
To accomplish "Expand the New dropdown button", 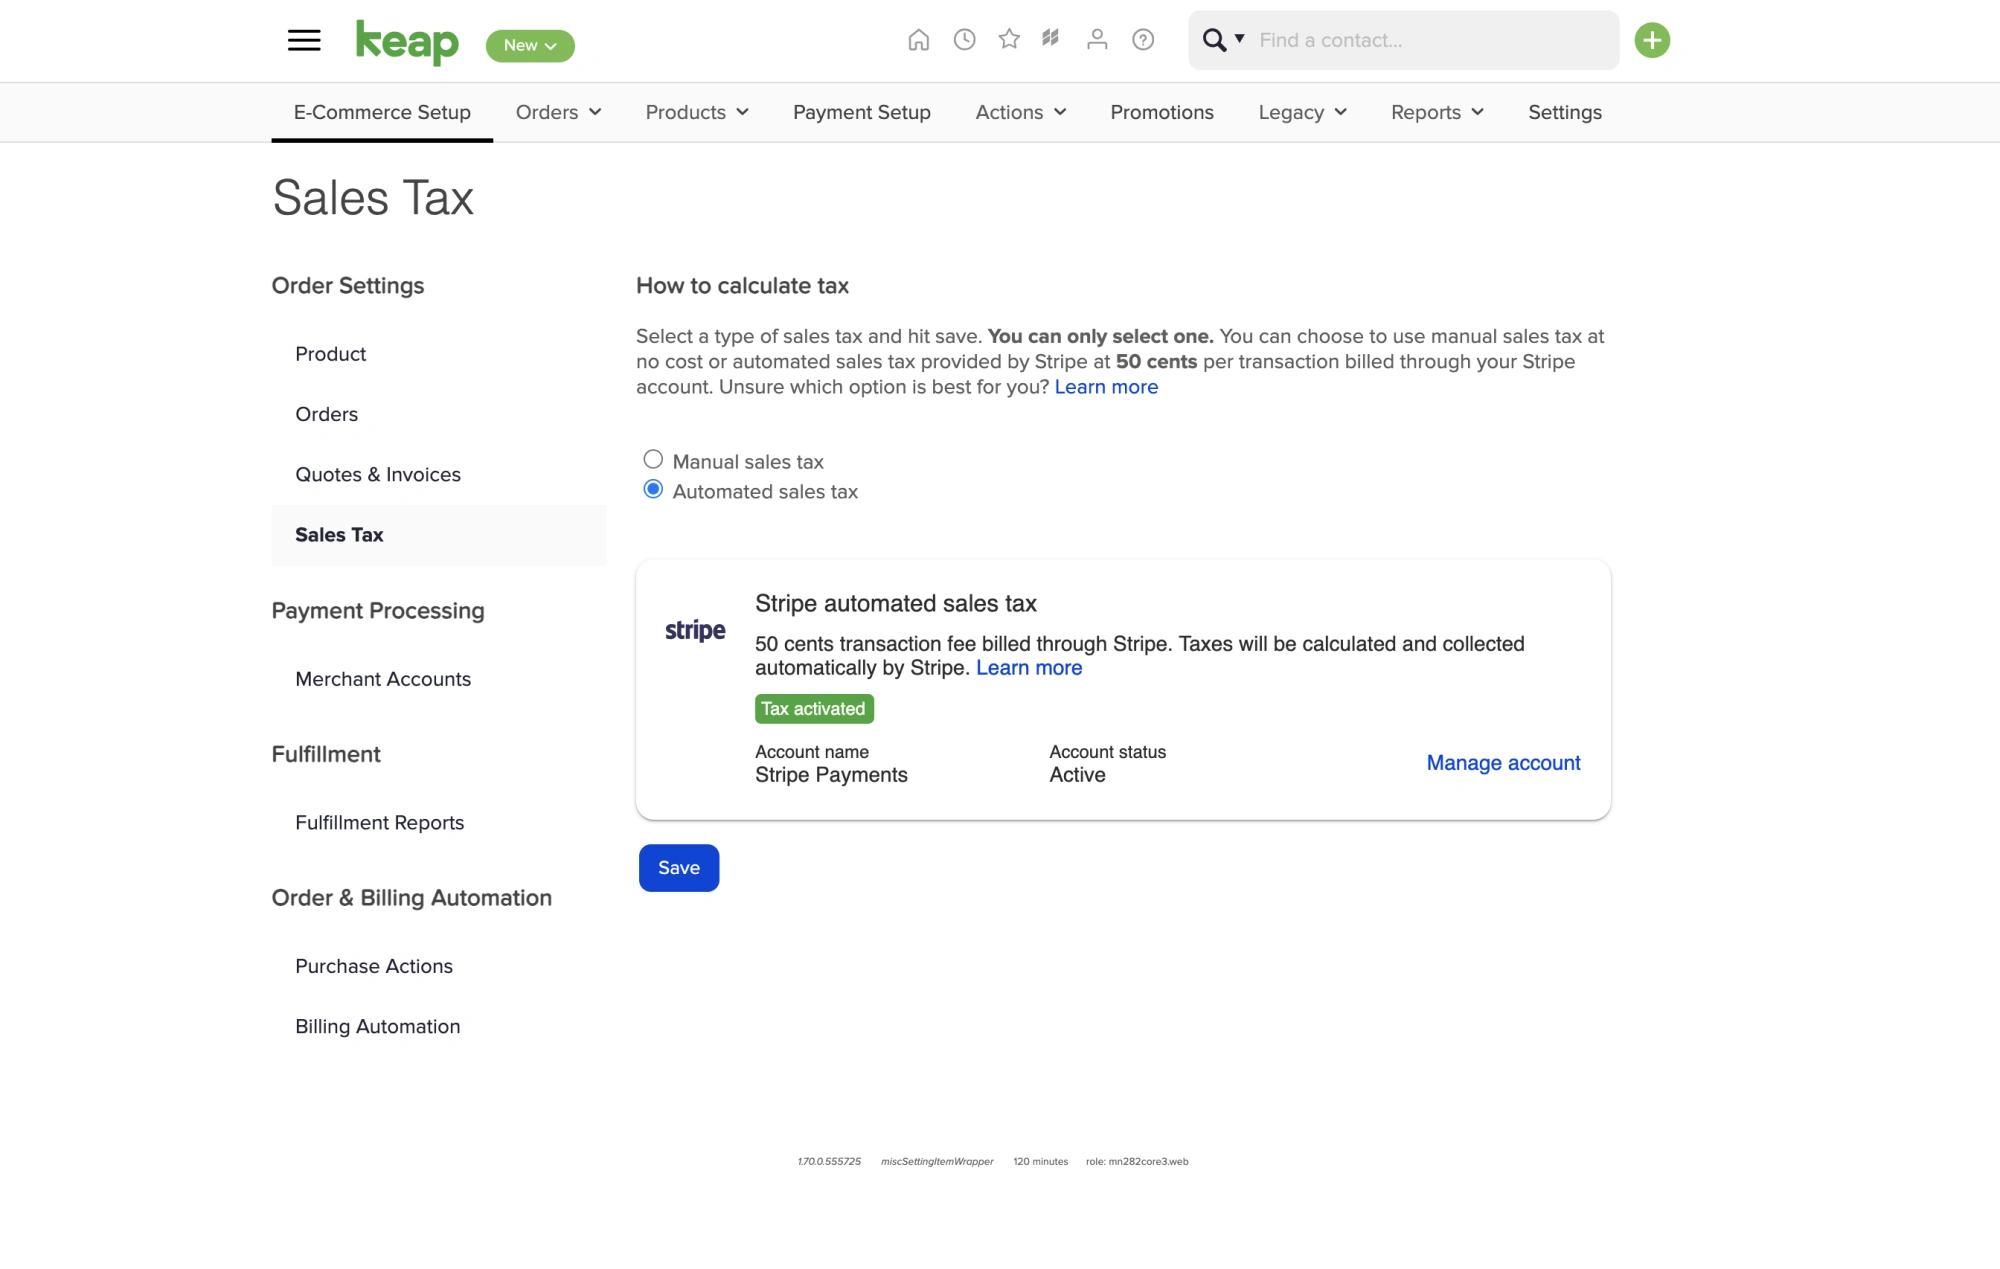I will pyautogui.click(x=530, y=46).
